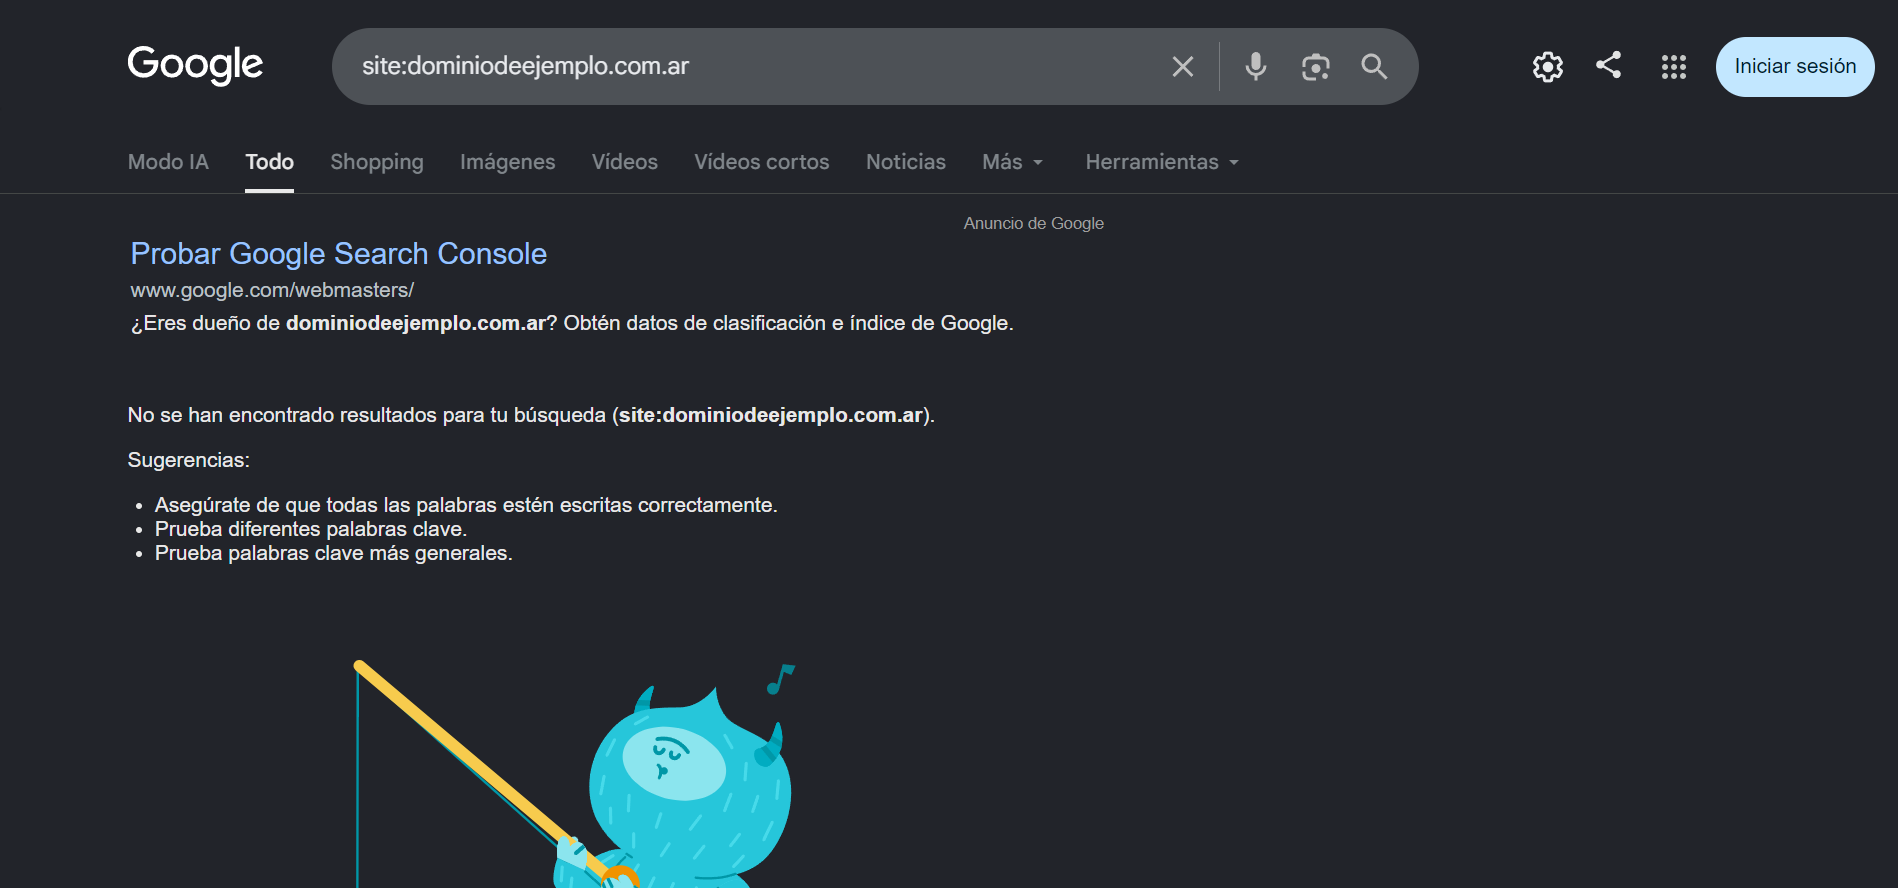Switch to Vídeos cortos tab
The height and width of the screenshot is (888, 1898).
[762, 162]
